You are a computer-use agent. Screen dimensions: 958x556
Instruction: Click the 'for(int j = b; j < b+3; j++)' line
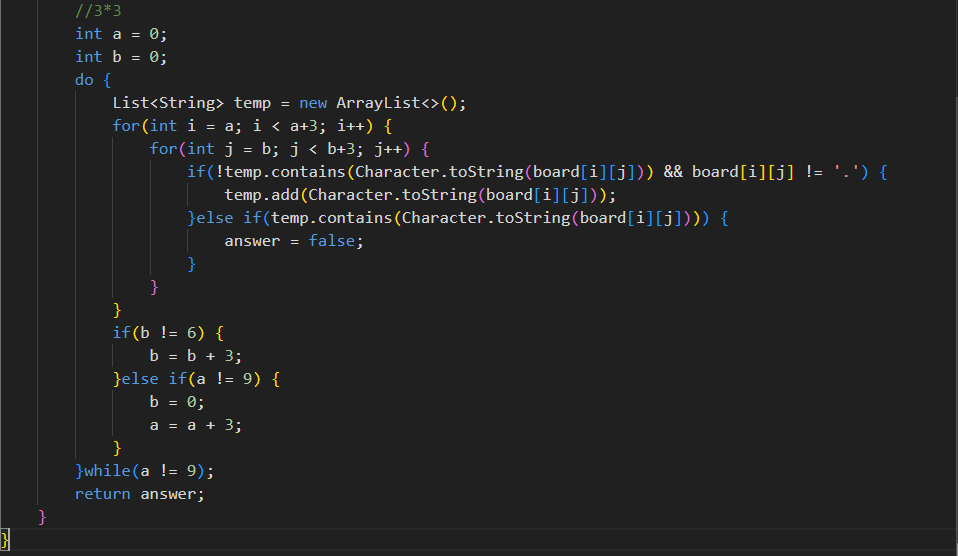tap(290, 149)
